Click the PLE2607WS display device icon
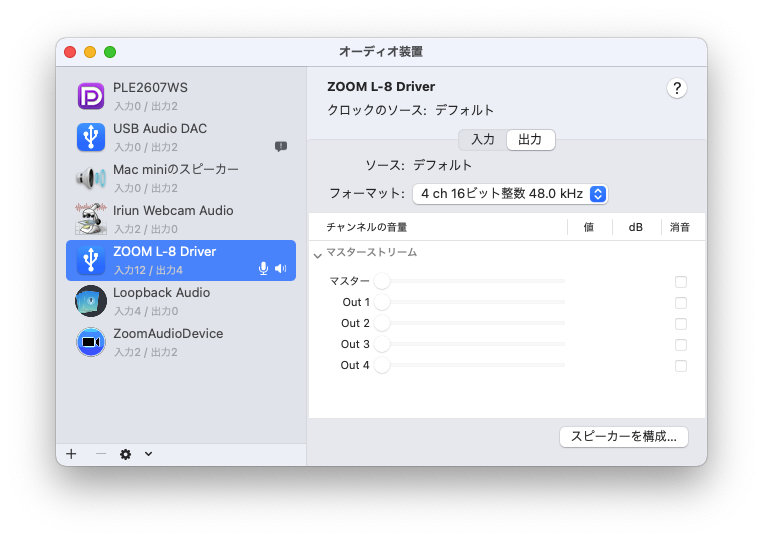The height and width of the screenshot is (540, 763). pos(91,96)
